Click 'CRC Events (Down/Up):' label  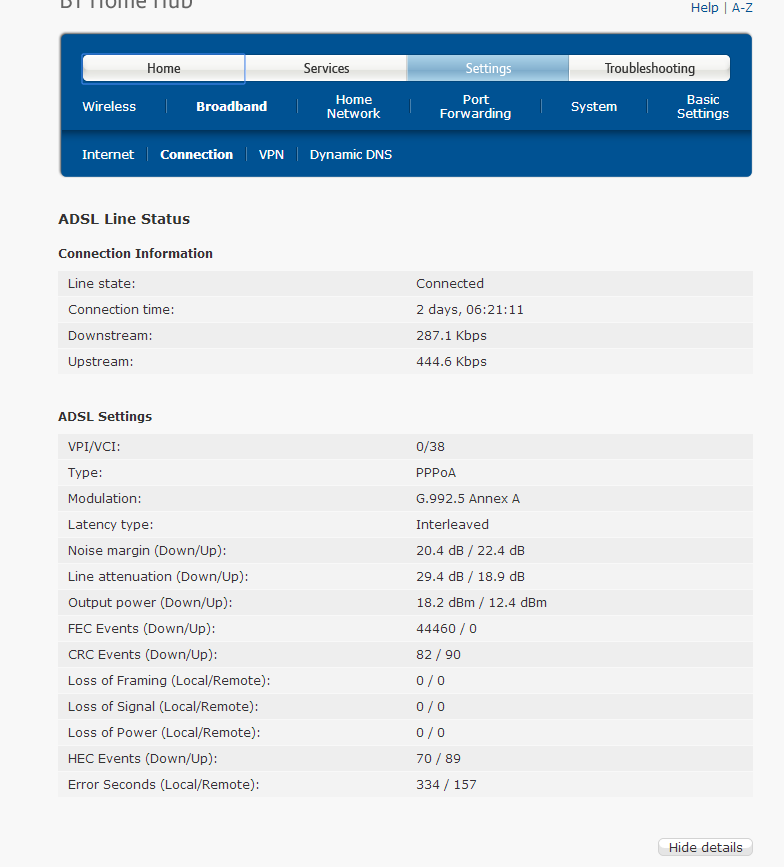[143, 655]
